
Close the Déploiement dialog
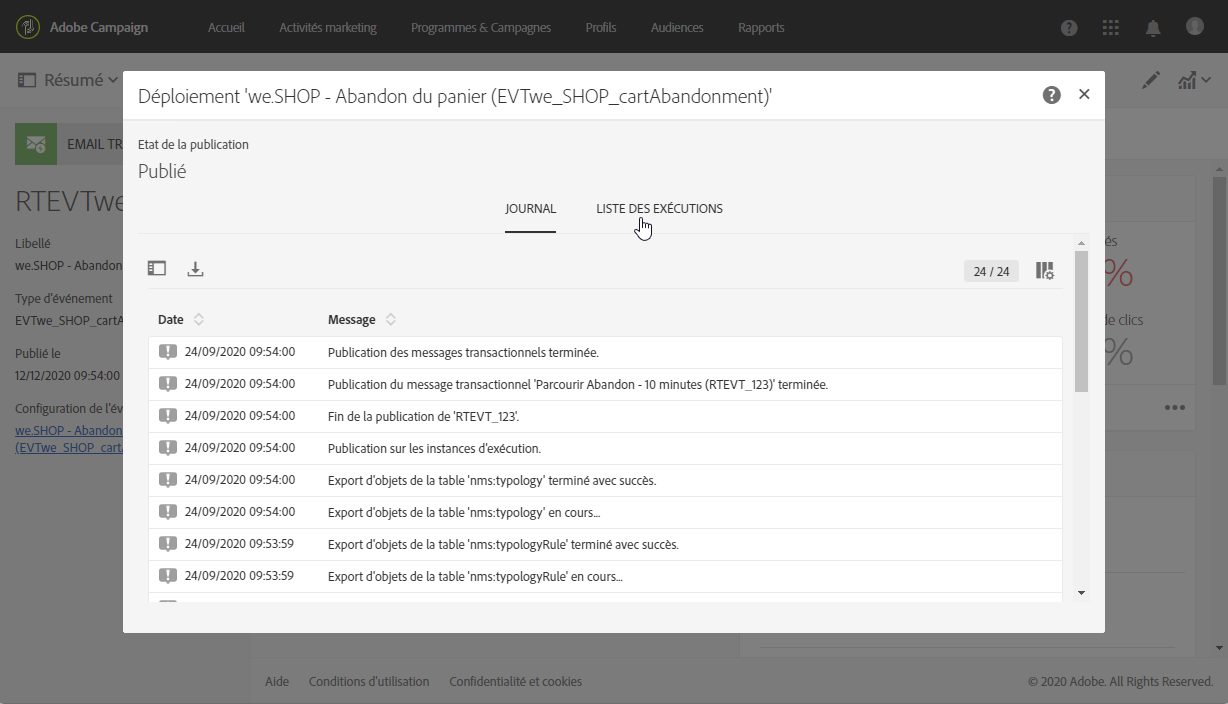(x=1084, y=95)
